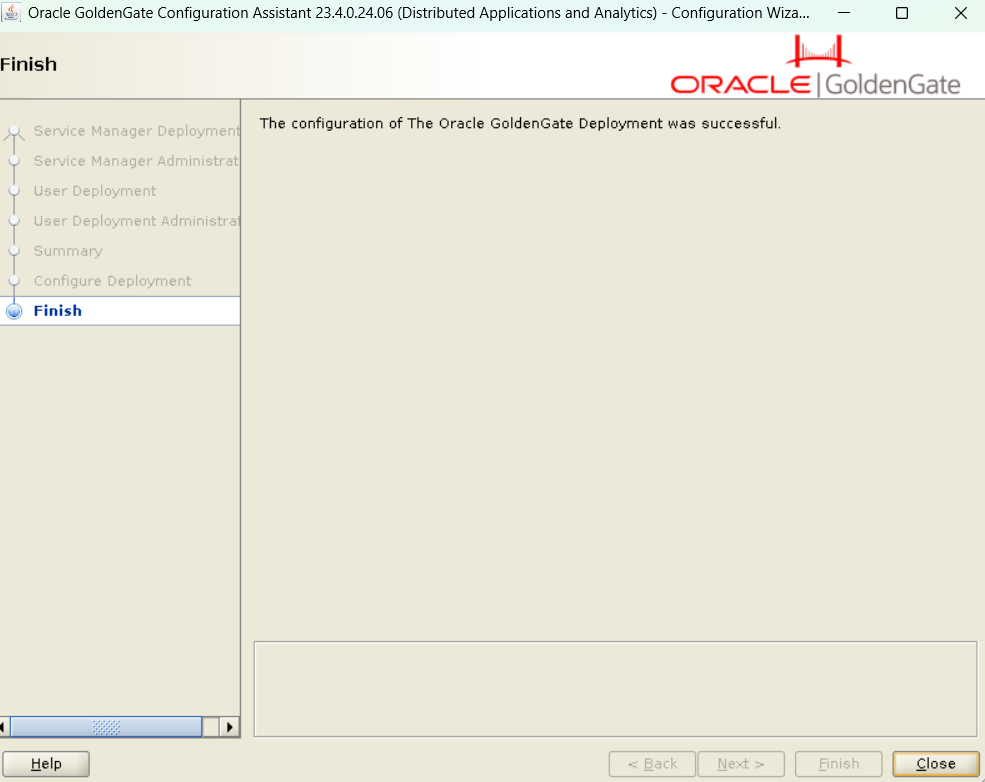Screen dimensions: 985x782
Task: Select Summary step in sidebar
Action: [68, 251]
